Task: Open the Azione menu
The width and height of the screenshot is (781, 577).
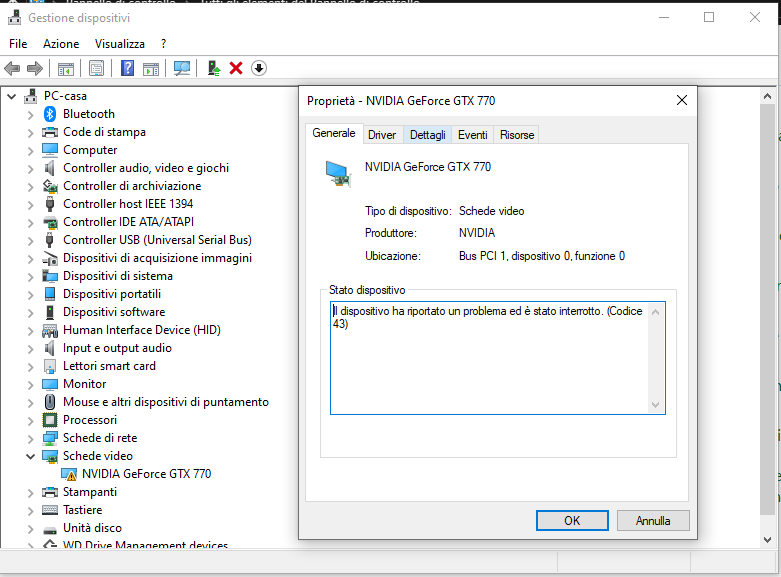Action: (61, 44)
